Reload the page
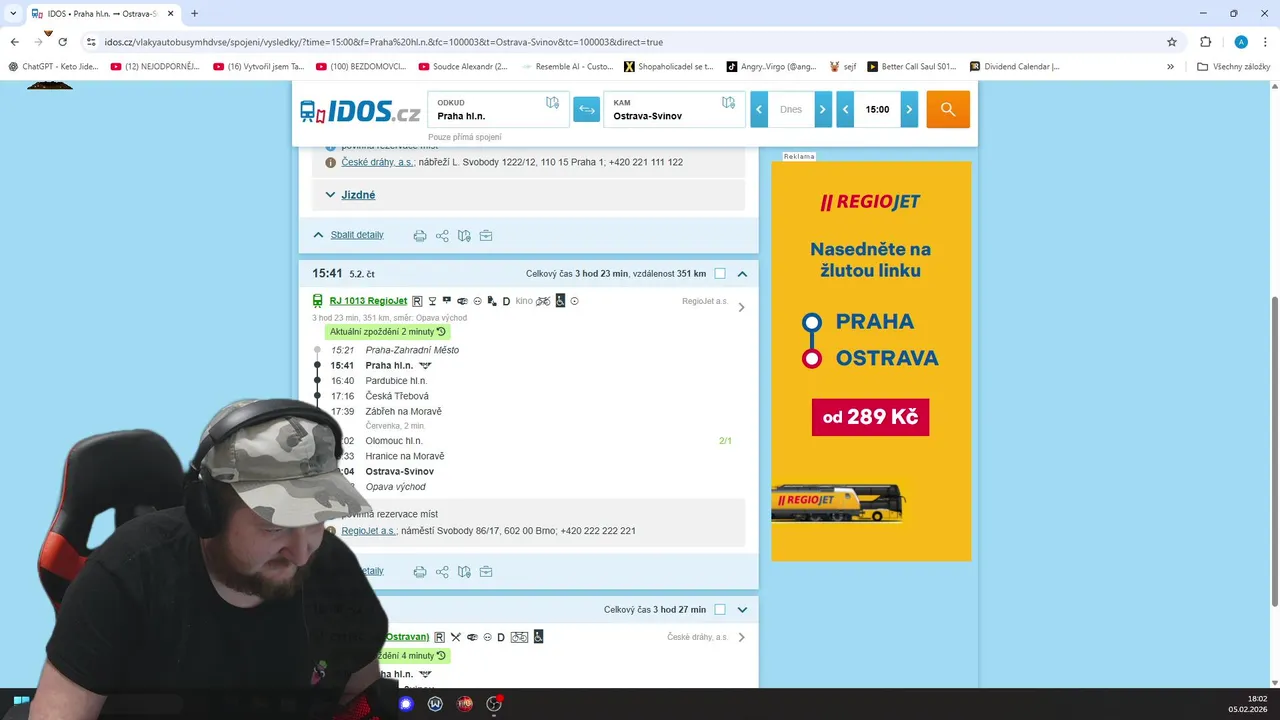1280x720 pixels. tap(63, 42)
